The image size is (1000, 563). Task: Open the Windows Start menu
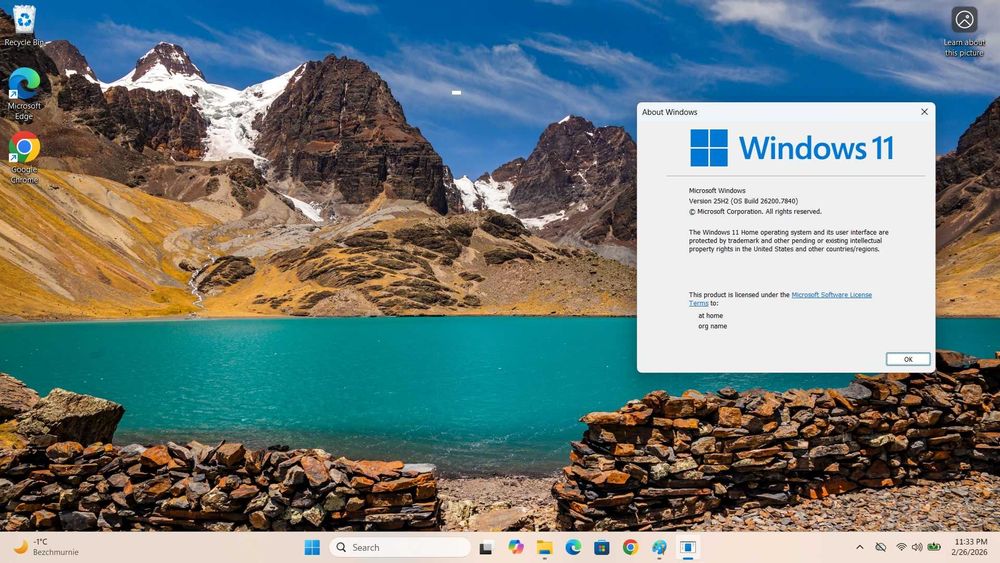tap(312, 547)
